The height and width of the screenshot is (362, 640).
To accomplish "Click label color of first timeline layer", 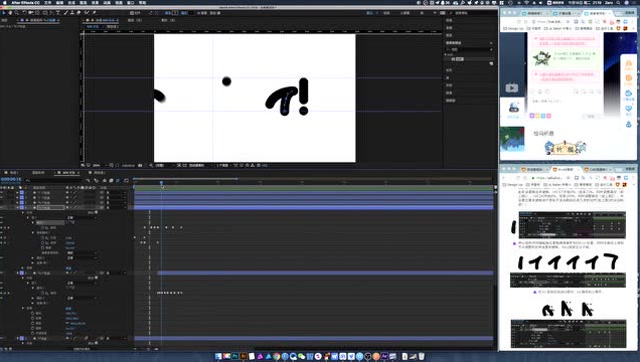I will 22,193.
